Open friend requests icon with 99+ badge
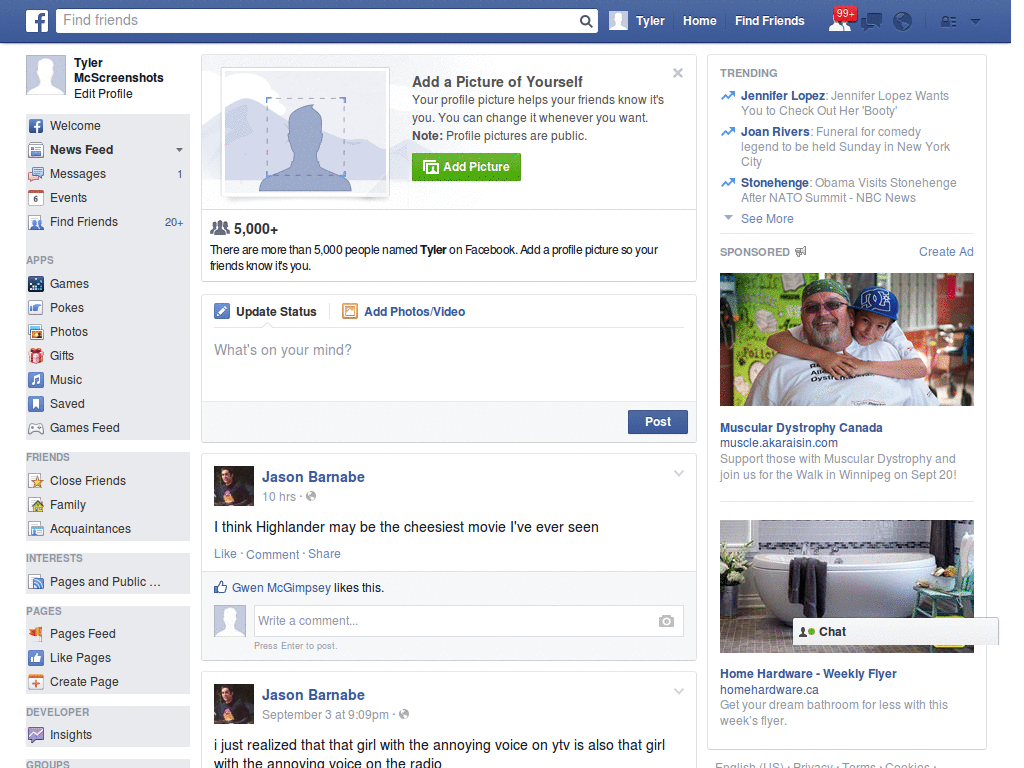1024x768 pixels. [x=841, y=20]
